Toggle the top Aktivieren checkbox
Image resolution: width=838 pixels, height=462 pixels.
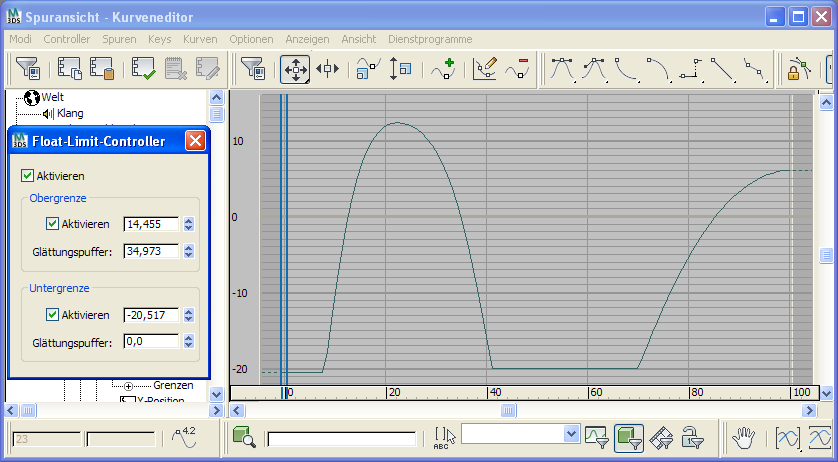[x=27, y=175]
